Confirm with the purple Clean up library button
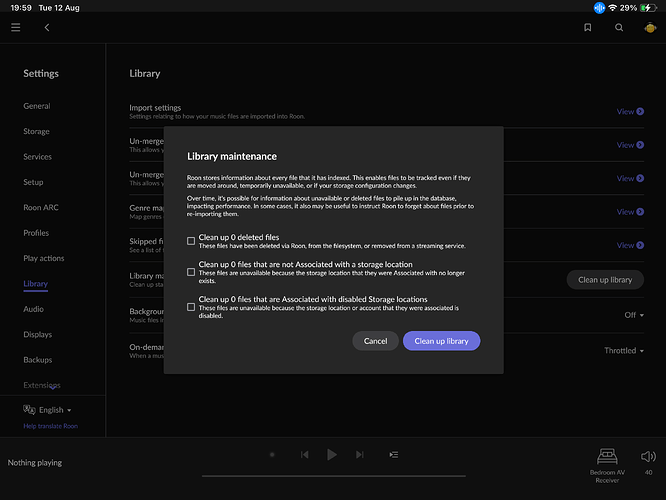This screenshot has height=500, width=666. pyautogui.click(x=441, y=341)
